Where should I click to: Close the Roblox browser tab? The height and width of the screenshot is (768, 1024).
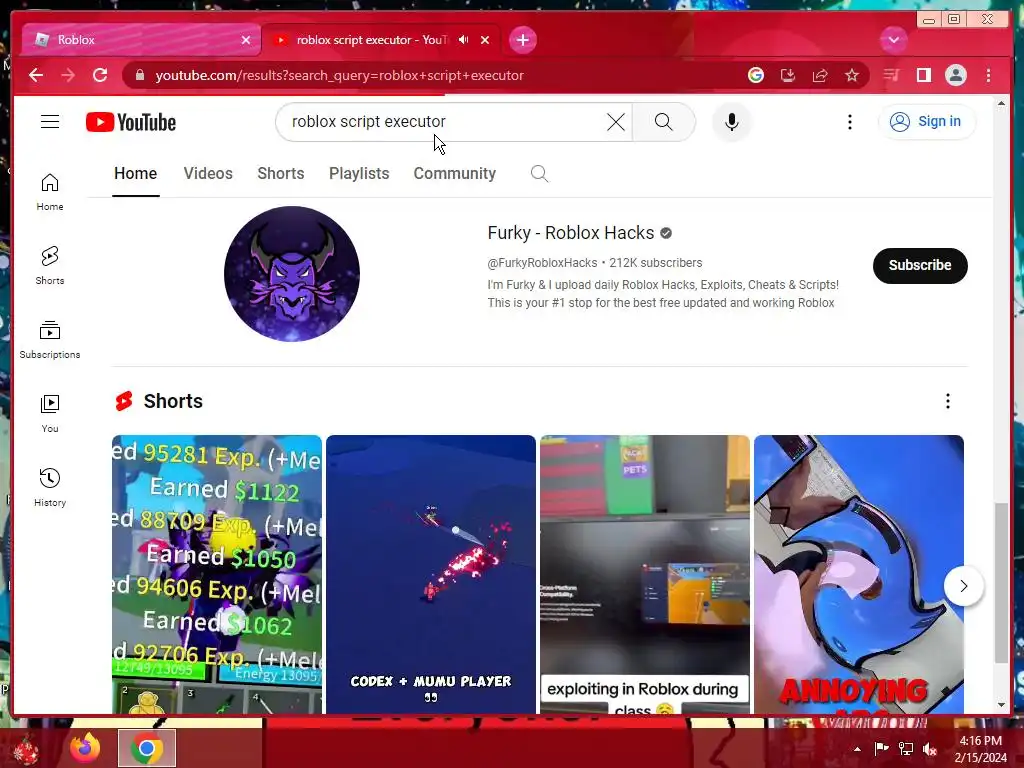246,40
